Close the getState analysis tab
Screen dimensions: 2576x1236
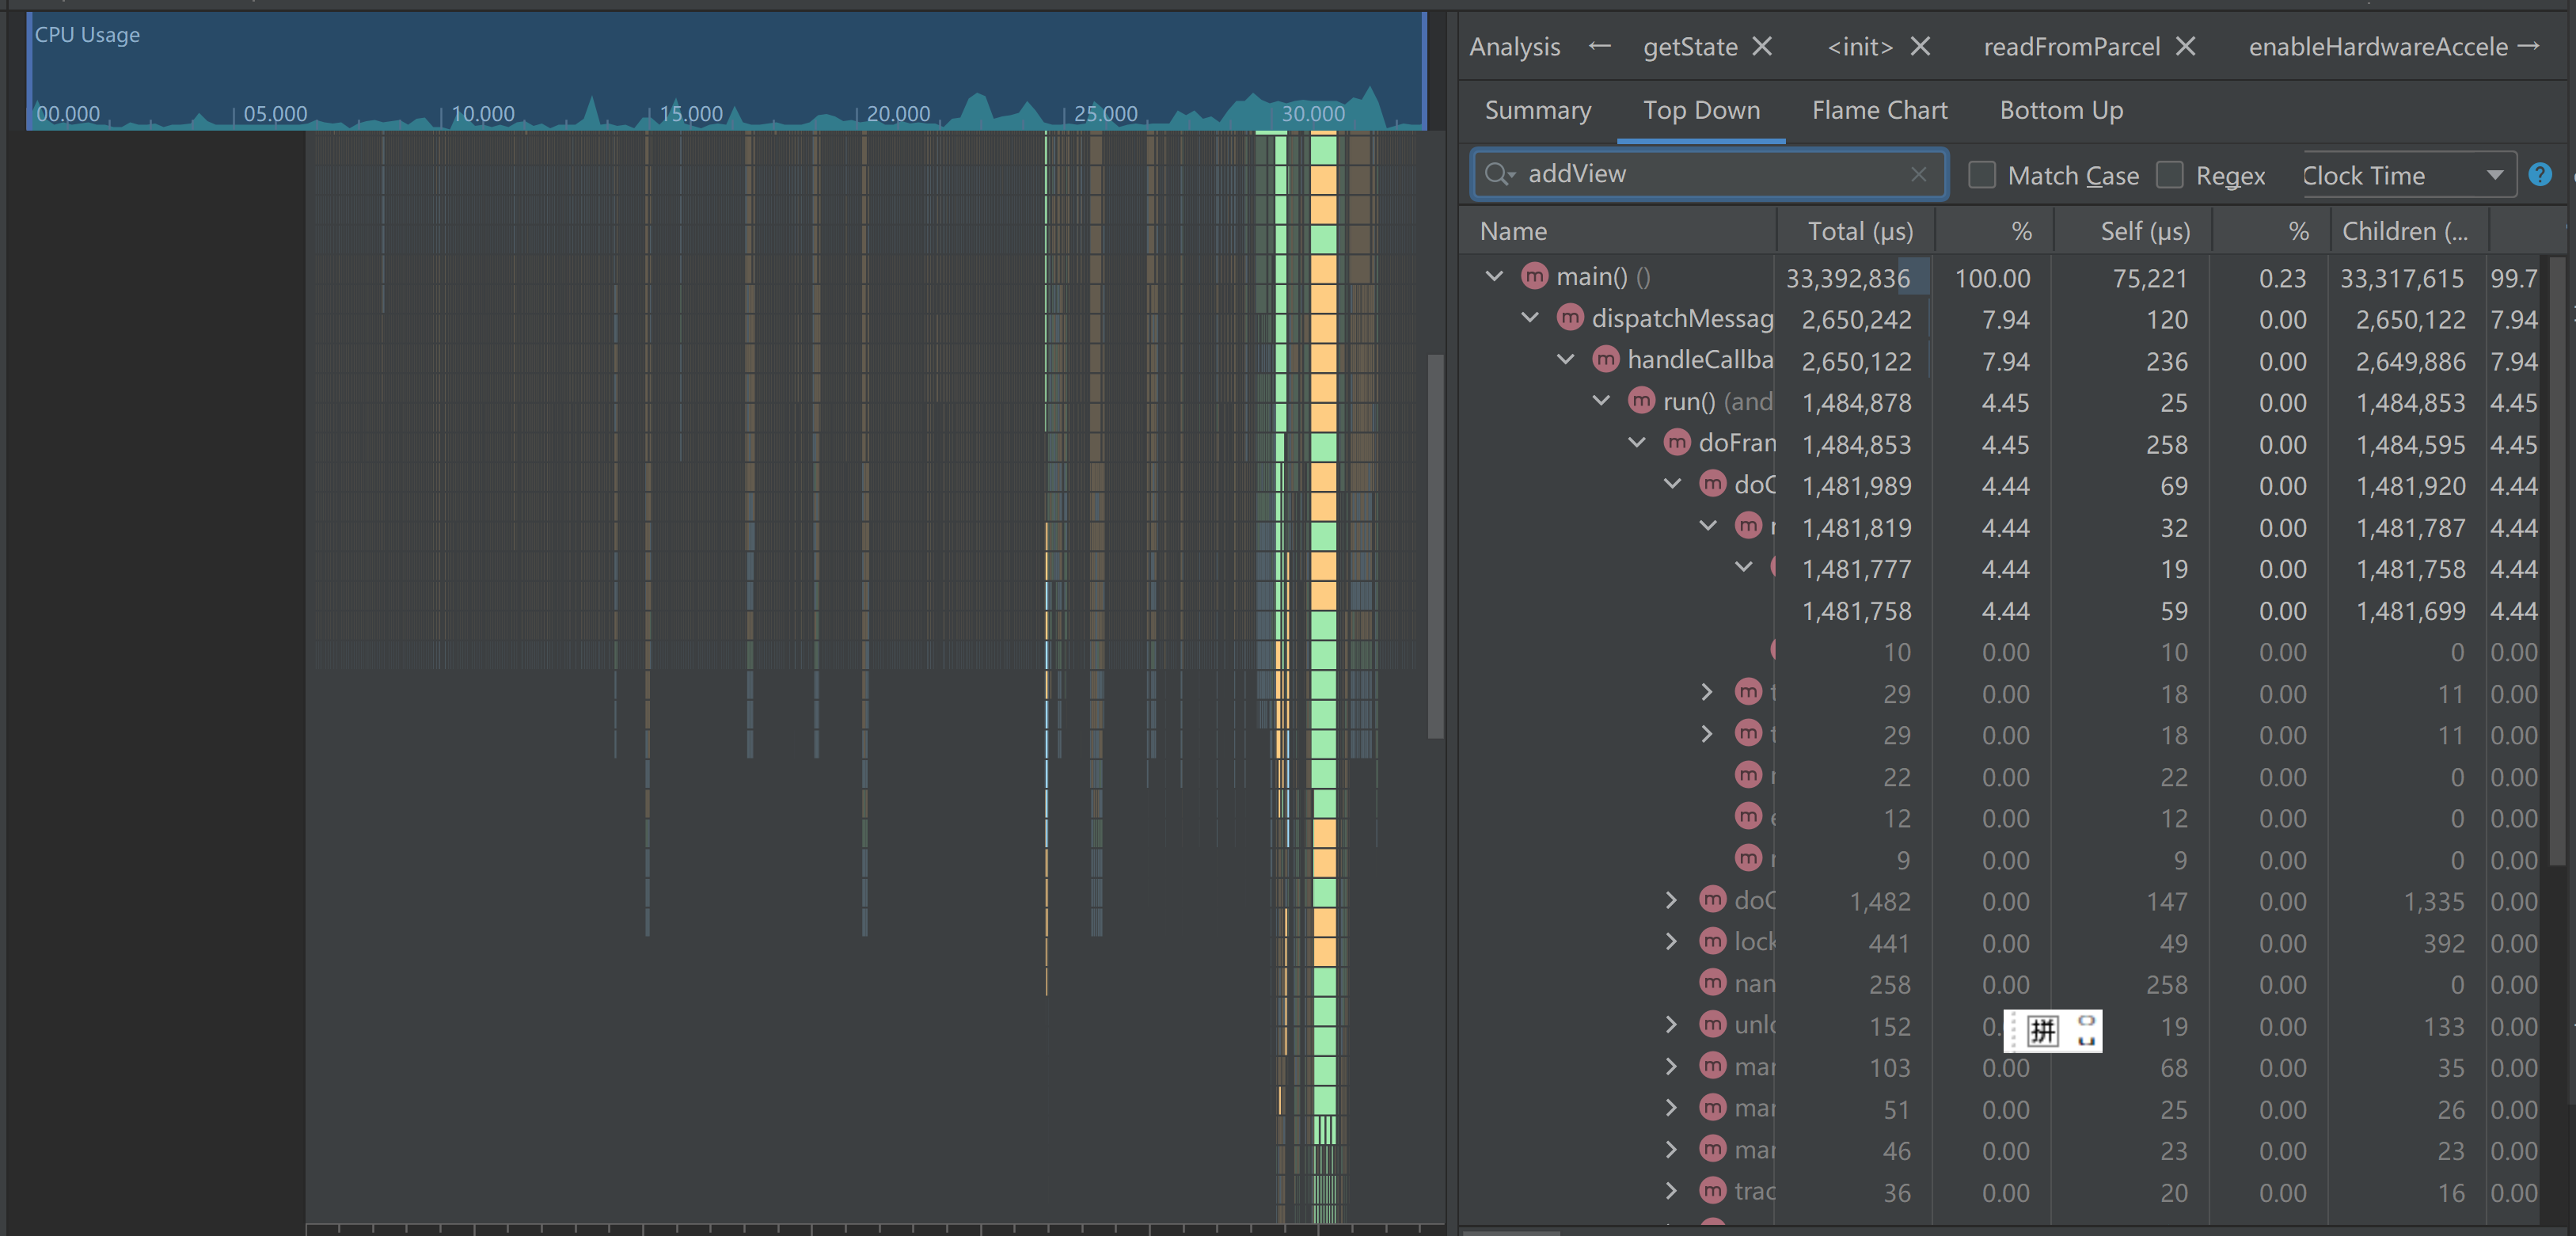pos(1763,47)
